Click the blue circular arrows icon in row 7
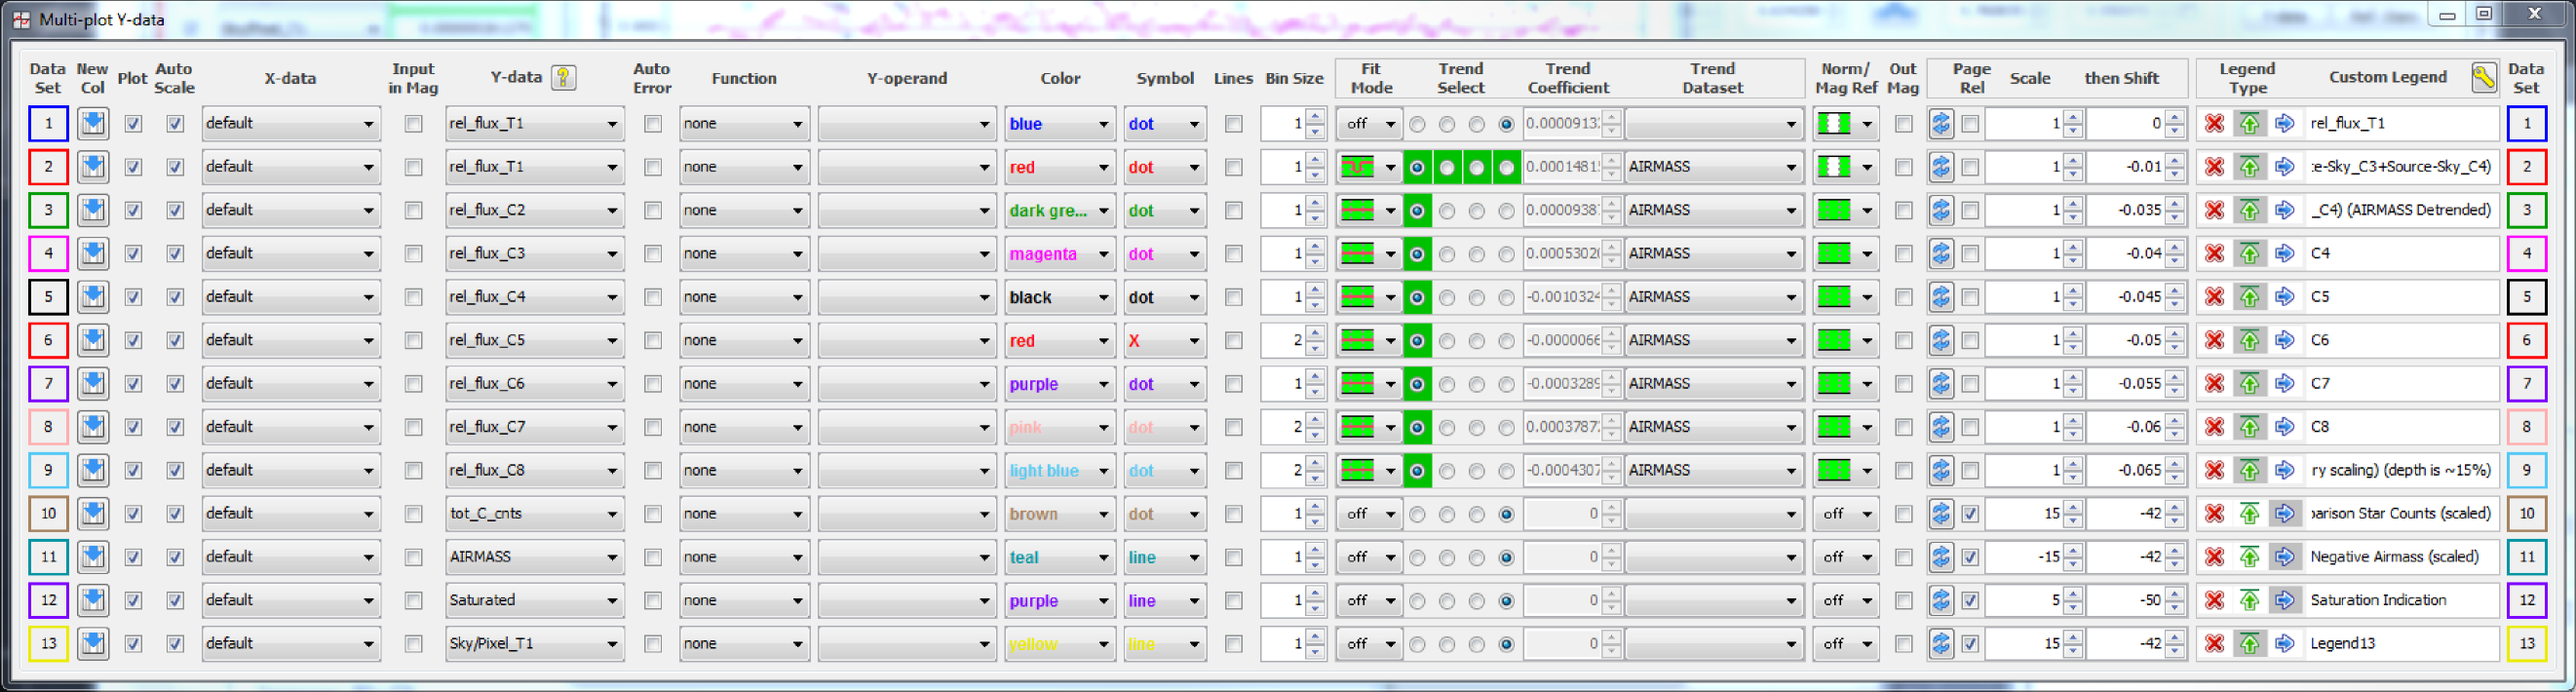2576x692 pixels. (x=1941, y=384)
